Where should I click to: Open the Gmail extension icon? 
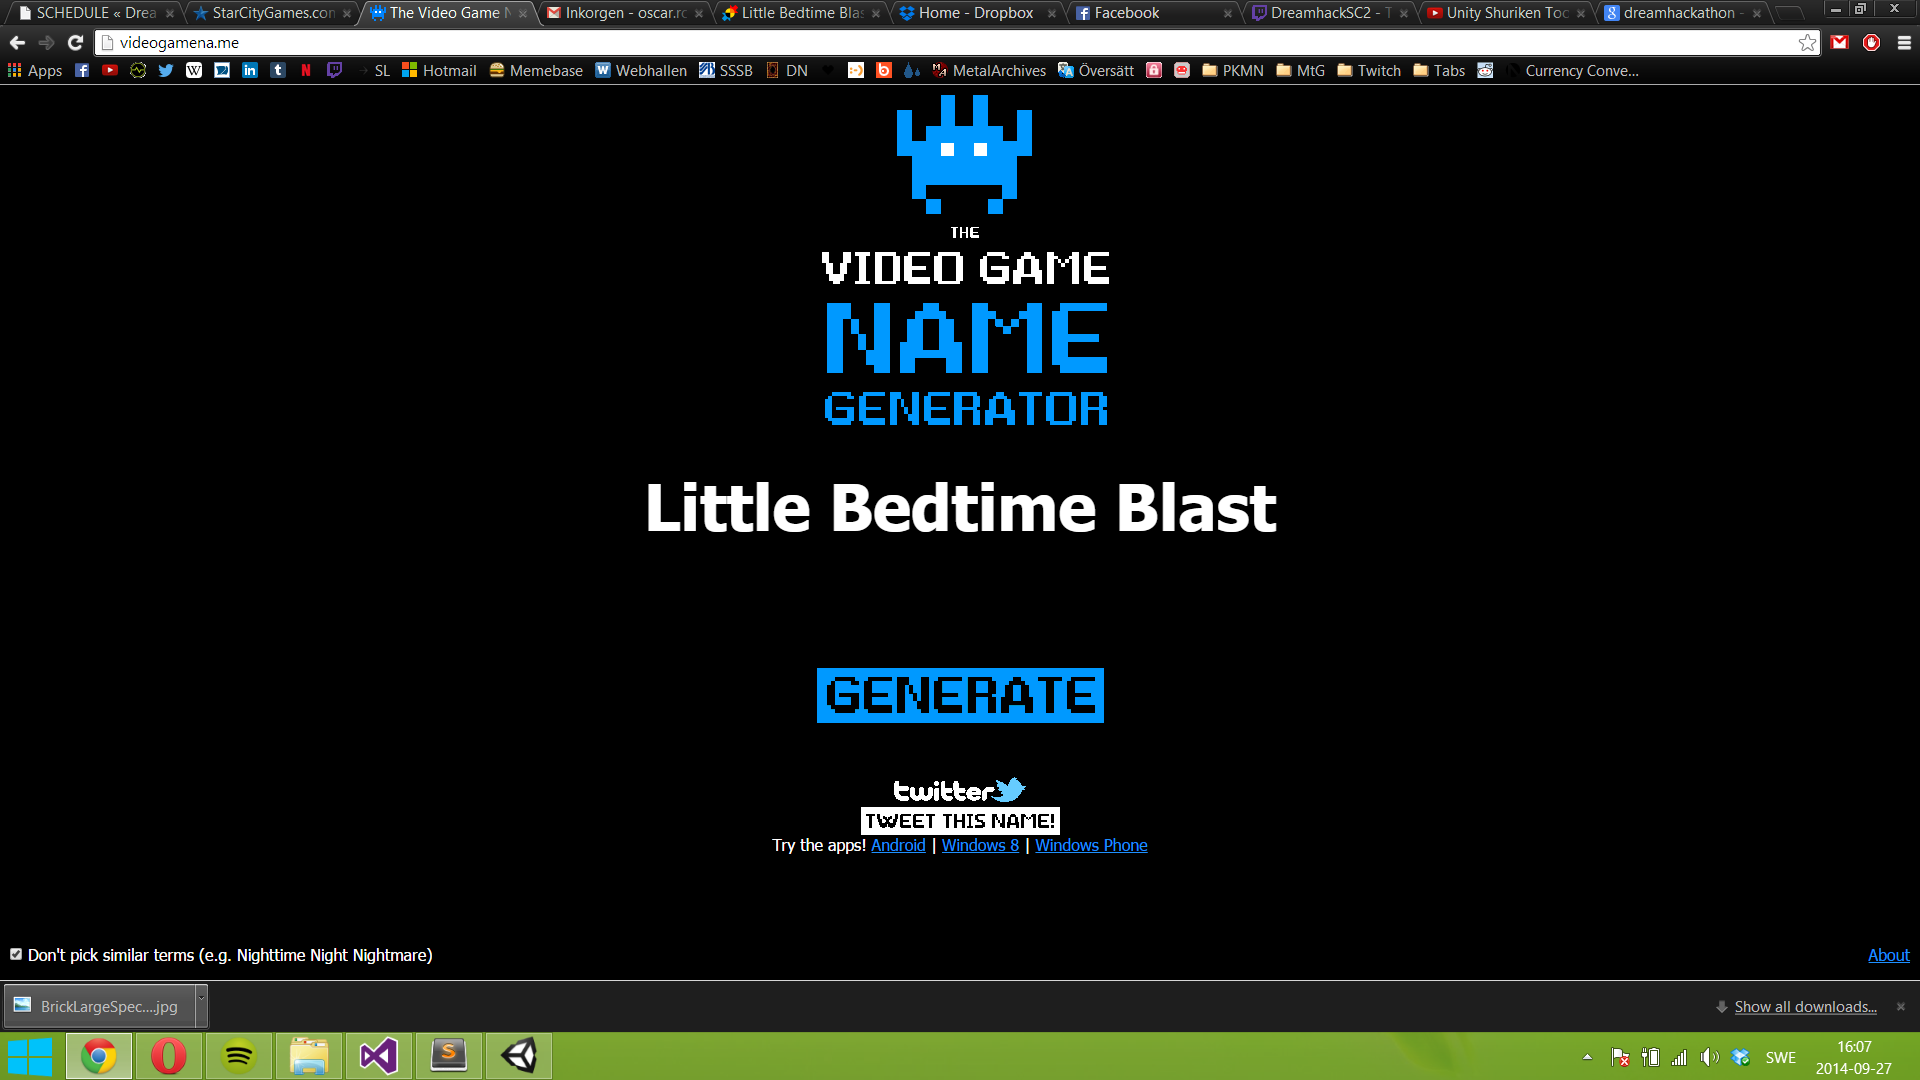[1839, 43]
